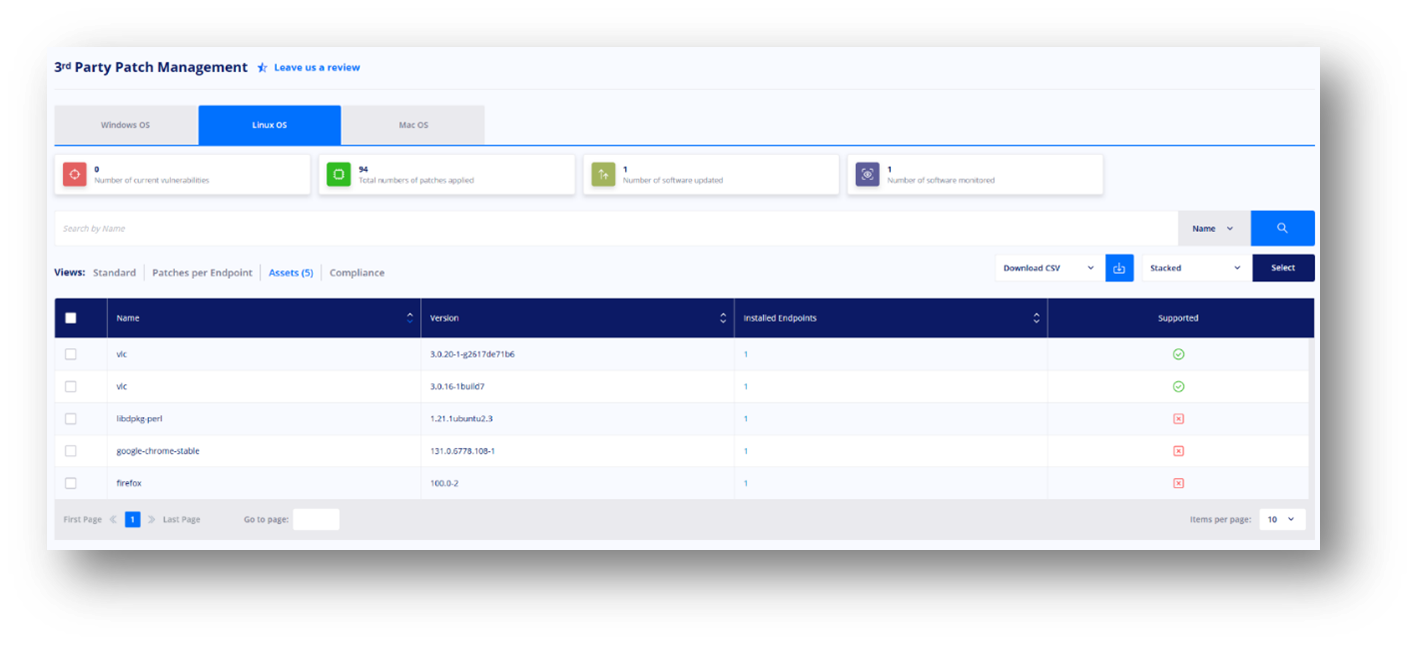Open the Name search filter dropdown
1415x645 pixels.
[1213, 228]
